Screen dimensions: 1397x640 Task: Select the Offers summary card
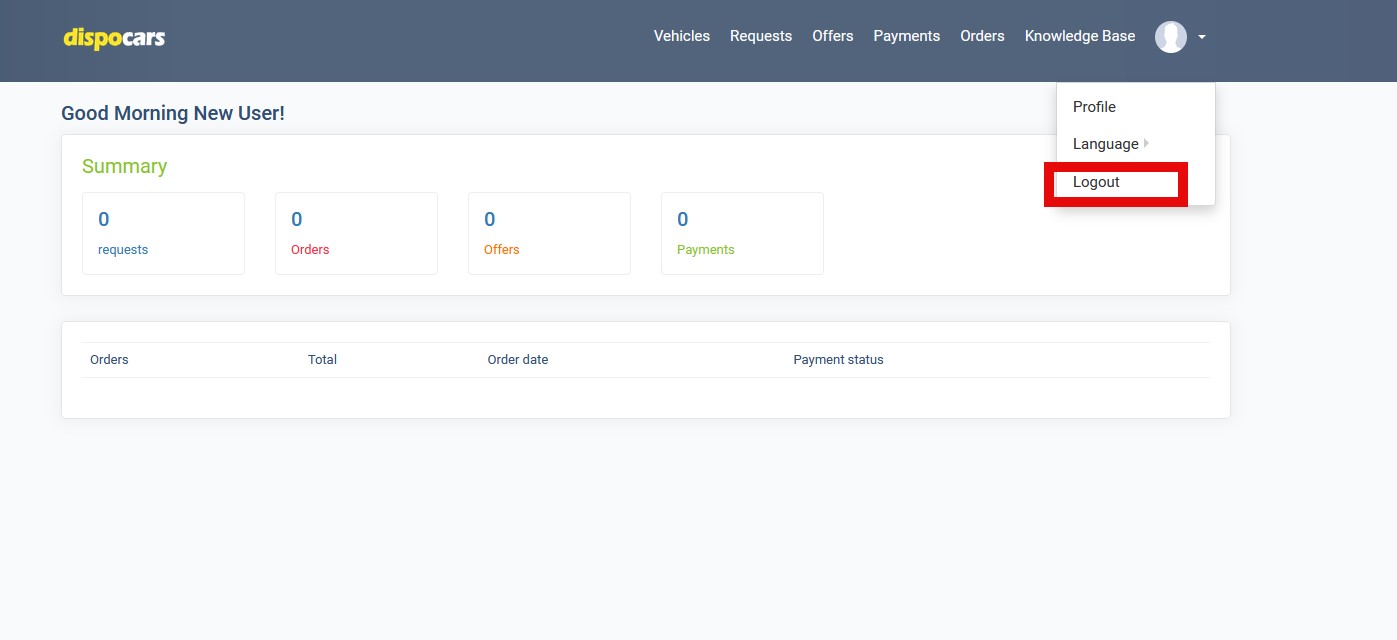pos(549,233)
